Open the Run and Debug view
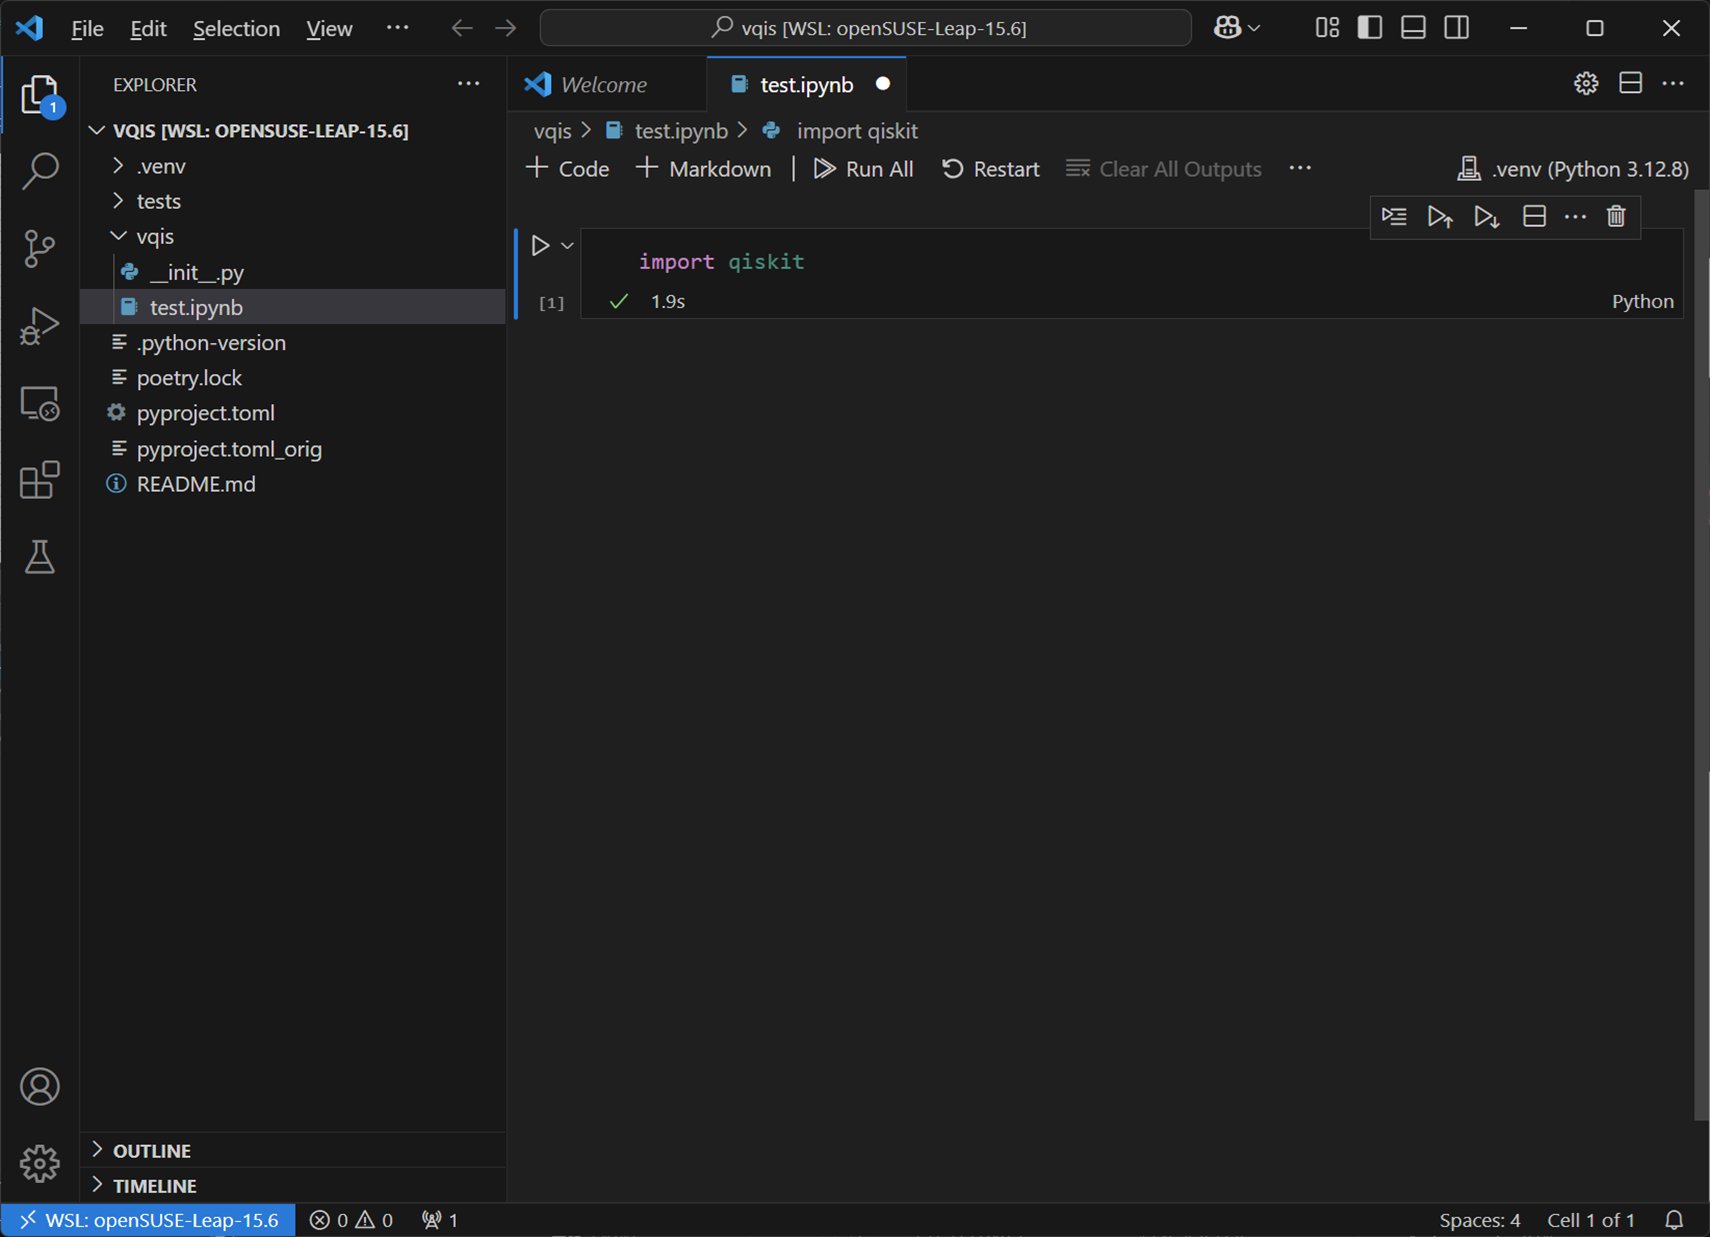 (40, 326)
